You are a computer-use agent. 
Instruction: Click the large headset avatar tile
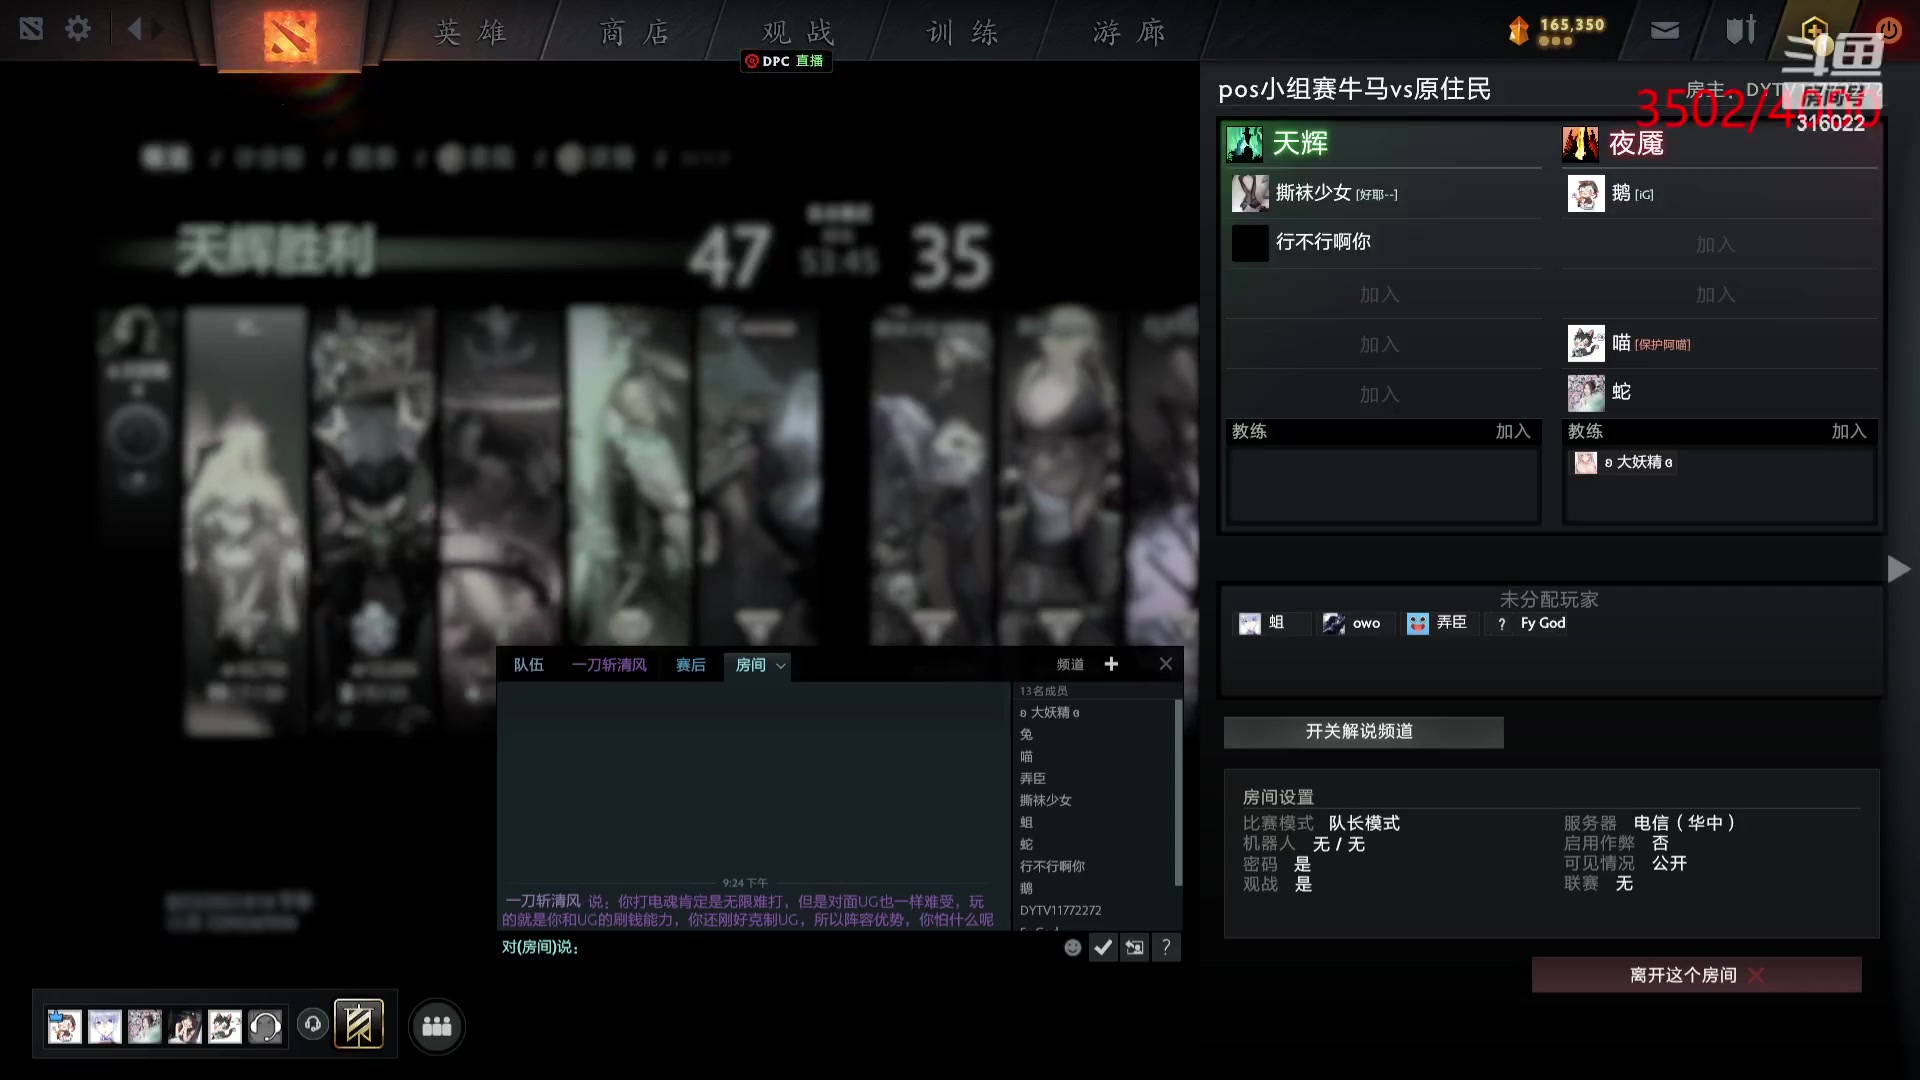coord(265,1026)
